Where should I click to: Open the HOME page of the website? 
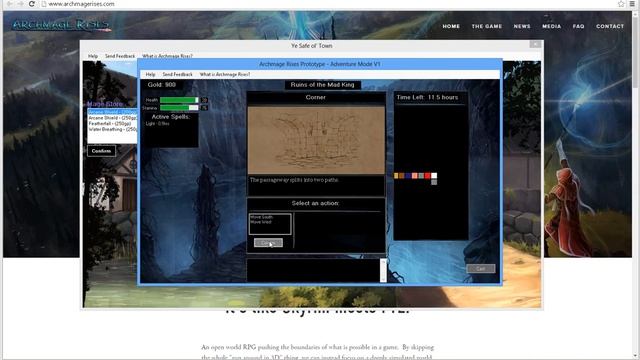point(451,26)
